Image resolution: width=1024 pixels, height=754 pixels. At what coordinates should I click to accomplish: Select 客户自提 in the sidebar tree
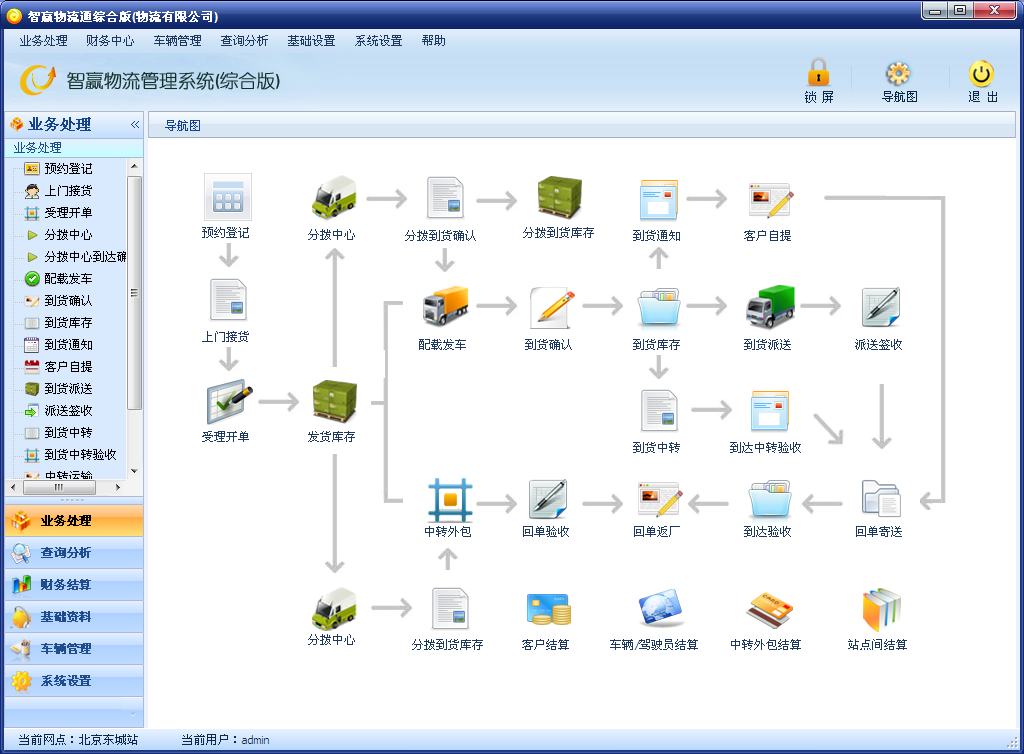[68, 367]
